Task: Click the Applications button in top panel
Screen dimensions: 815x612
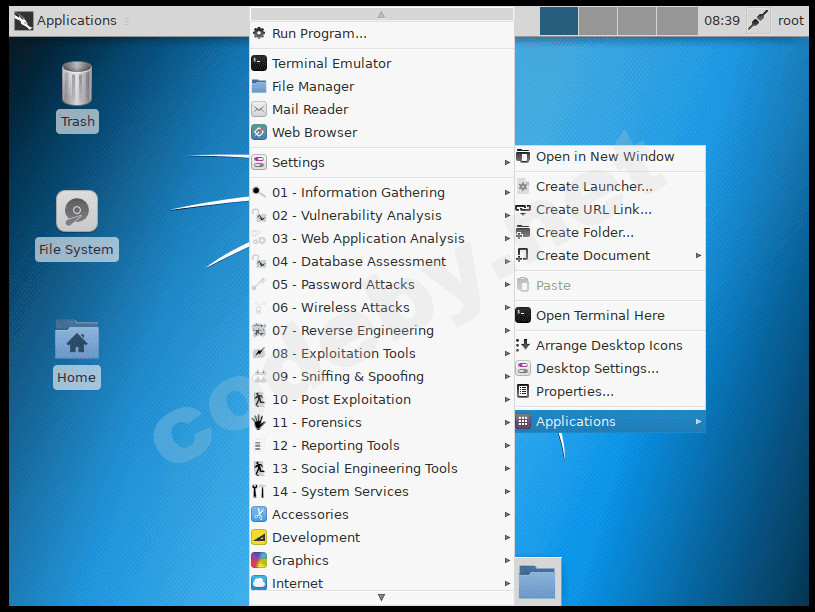Action: click(x=65, y=21)
